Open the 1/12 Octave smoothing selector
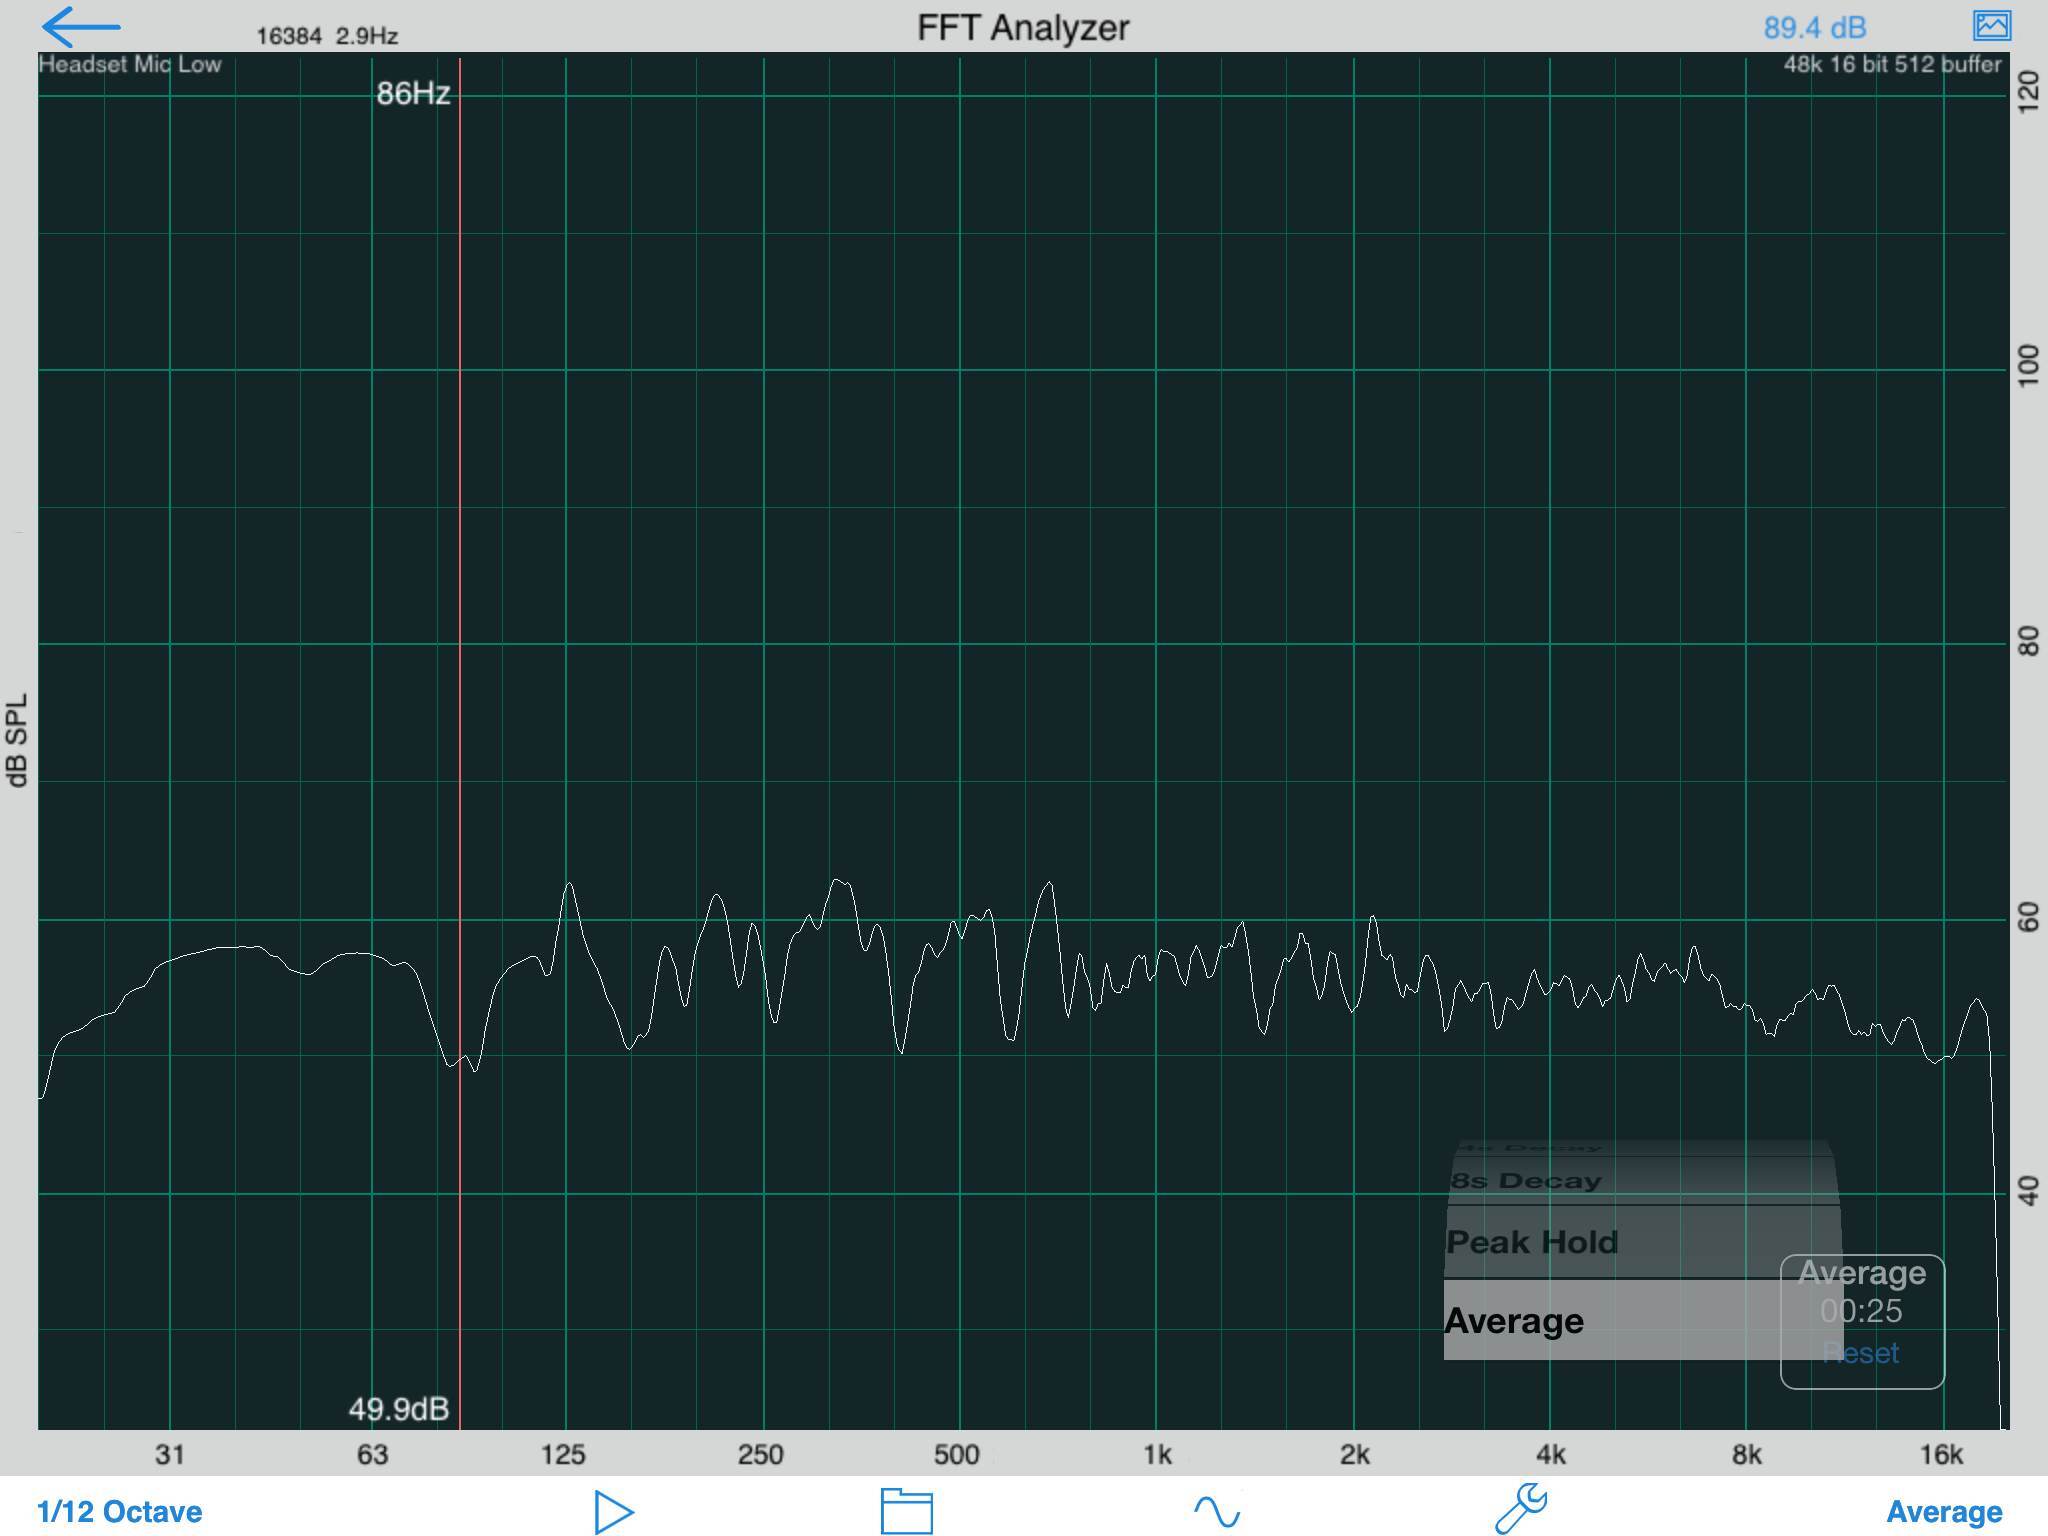The width and height of the screenshot is (2048, 1536). point(120,1511)
